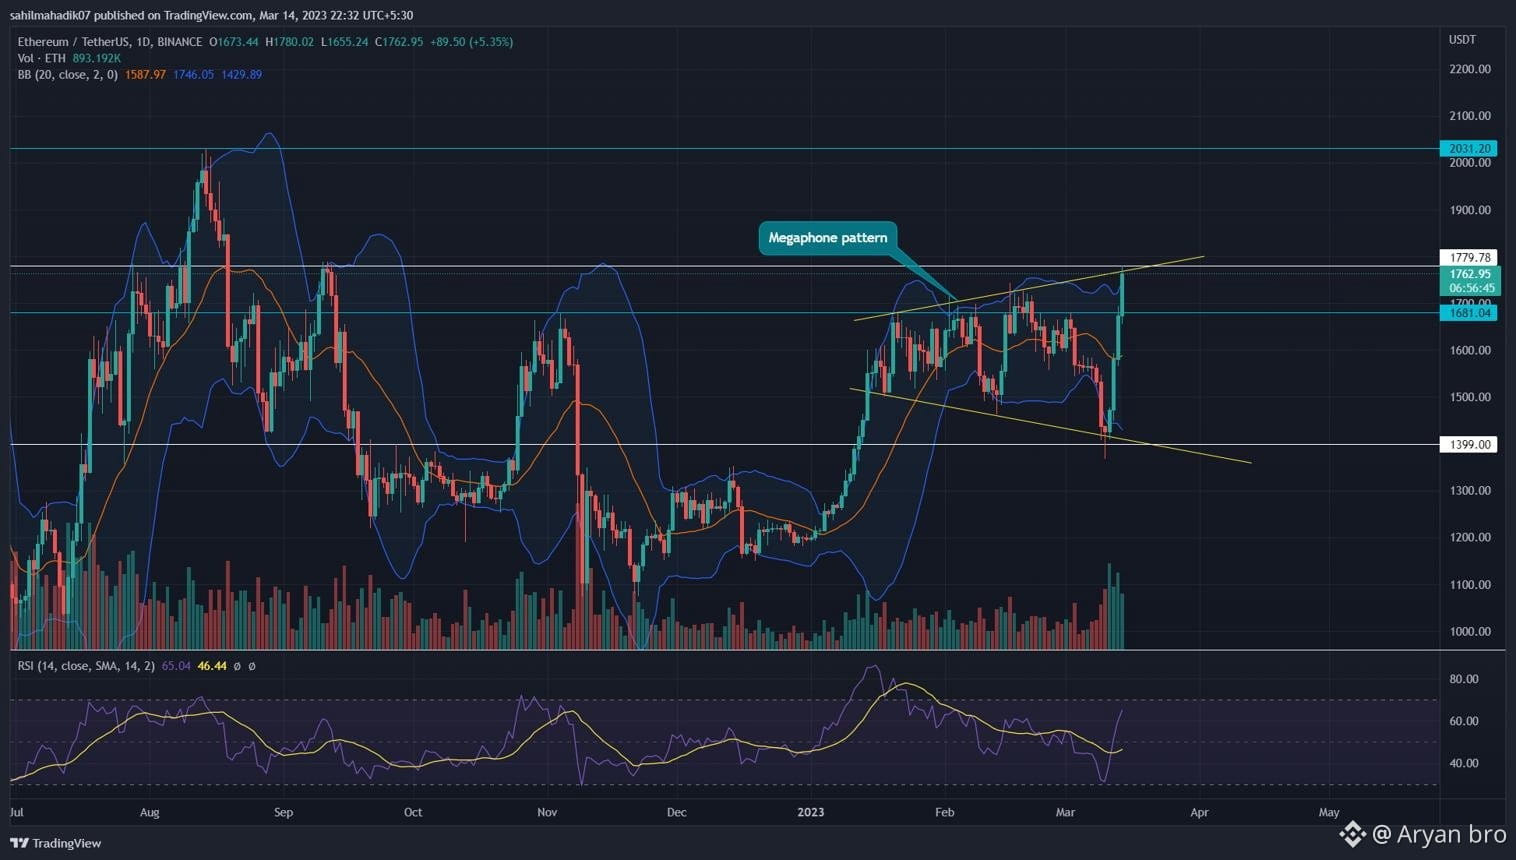The height and width of the screenshot is (860, 1516).
Task: Click the TradingView logo at bottom left
Action: [x=56, y=843]
